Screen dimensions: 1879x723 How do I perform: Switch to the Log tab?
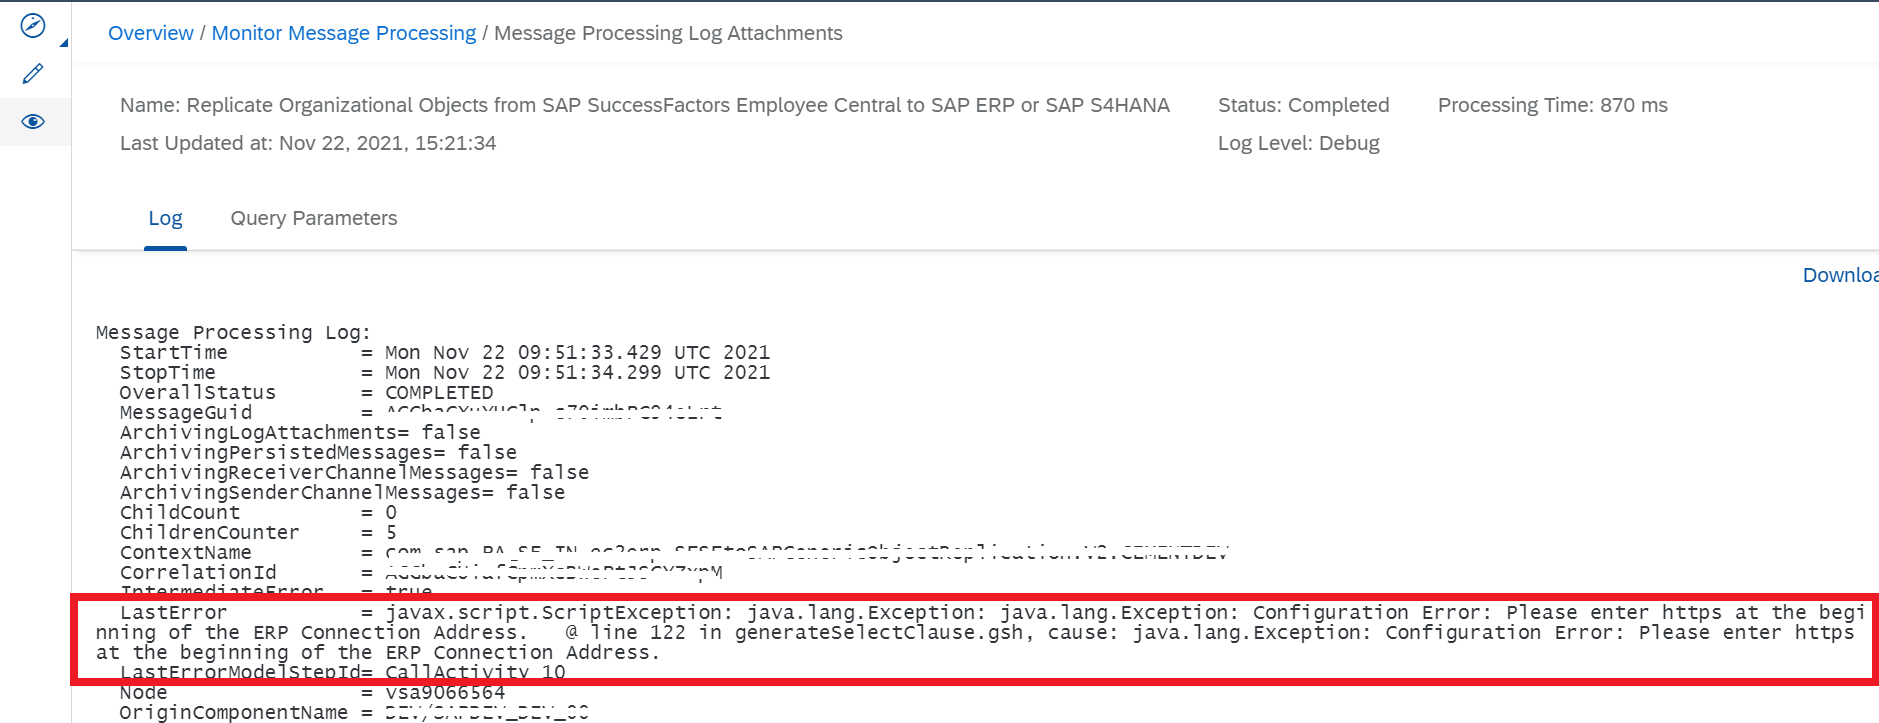pyautogui.click(x=165, y=218)
